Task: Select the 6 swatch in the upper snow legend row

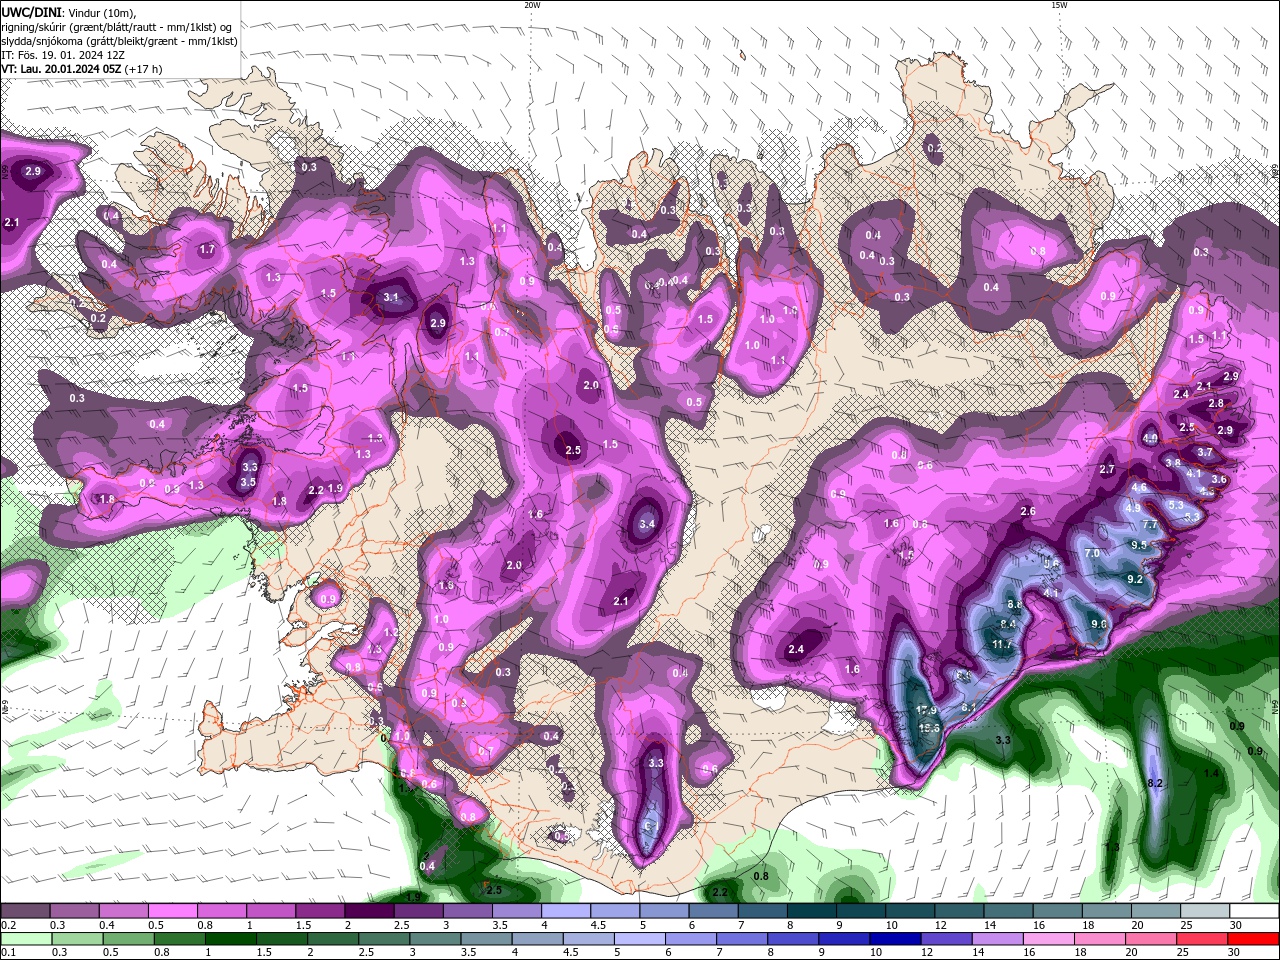Action: (714, 911)
